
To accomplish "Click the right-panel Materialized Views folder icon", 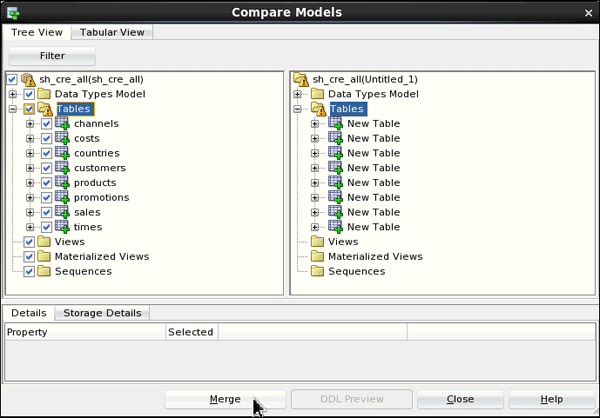I will pos(318,256).
